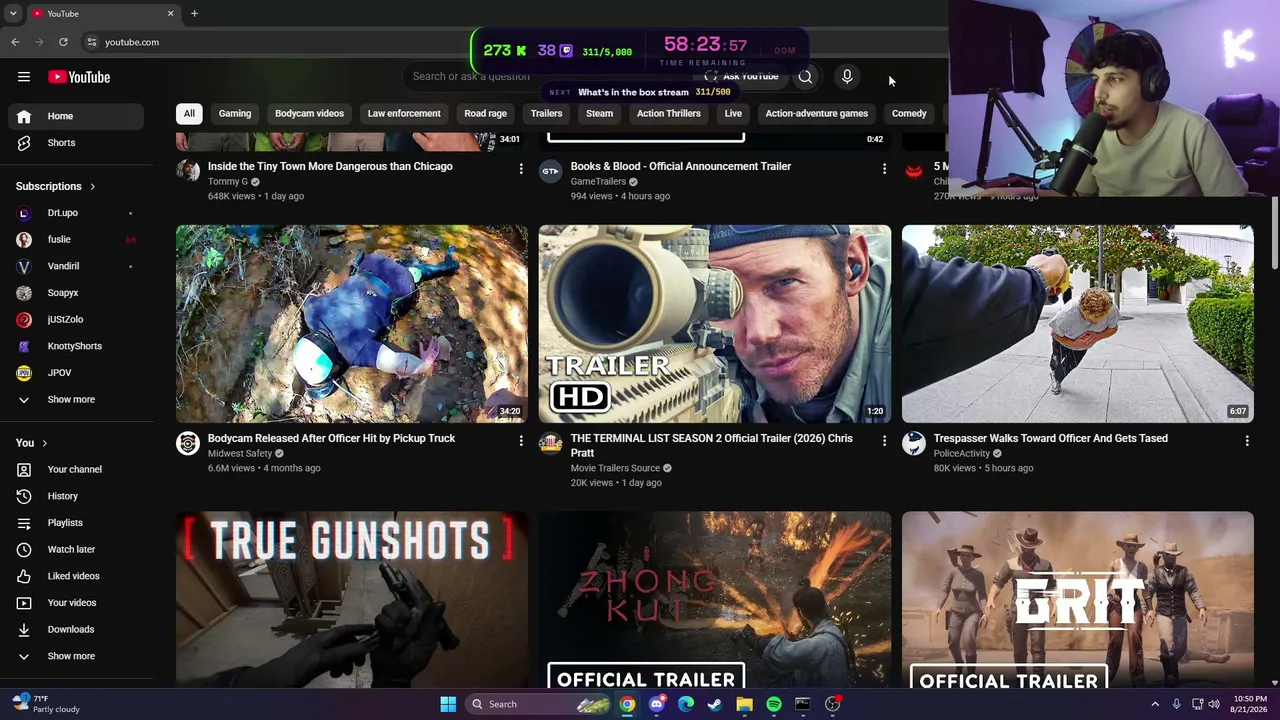Screen dimensions: 1280x720
Task: Open options for Books & Blood trailer
Action: pyautogui.click(x=884, y=169)
